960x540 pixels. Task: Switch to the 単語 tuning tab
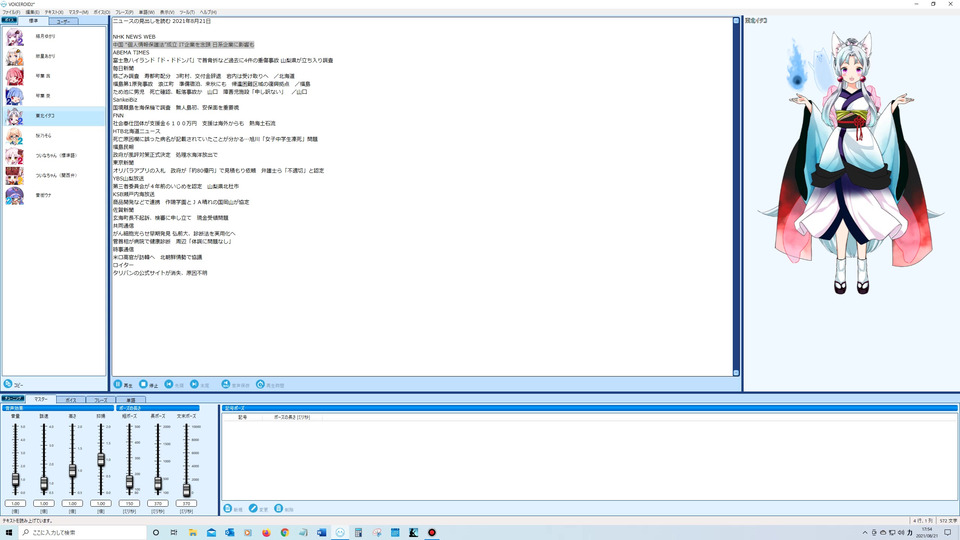pyautogui.click(x=131, y=400)
